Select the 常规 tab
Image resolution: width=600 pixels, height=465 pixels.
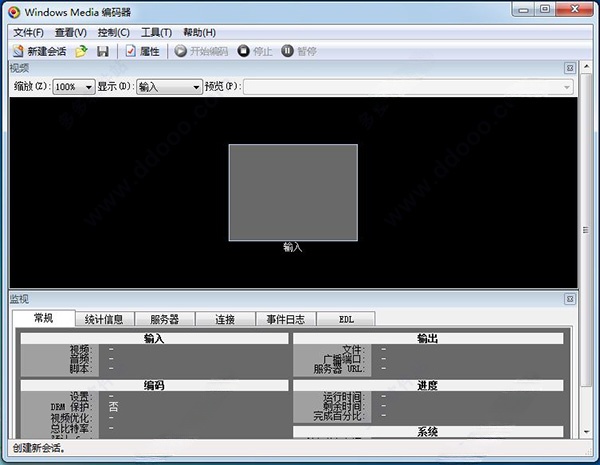44,318
